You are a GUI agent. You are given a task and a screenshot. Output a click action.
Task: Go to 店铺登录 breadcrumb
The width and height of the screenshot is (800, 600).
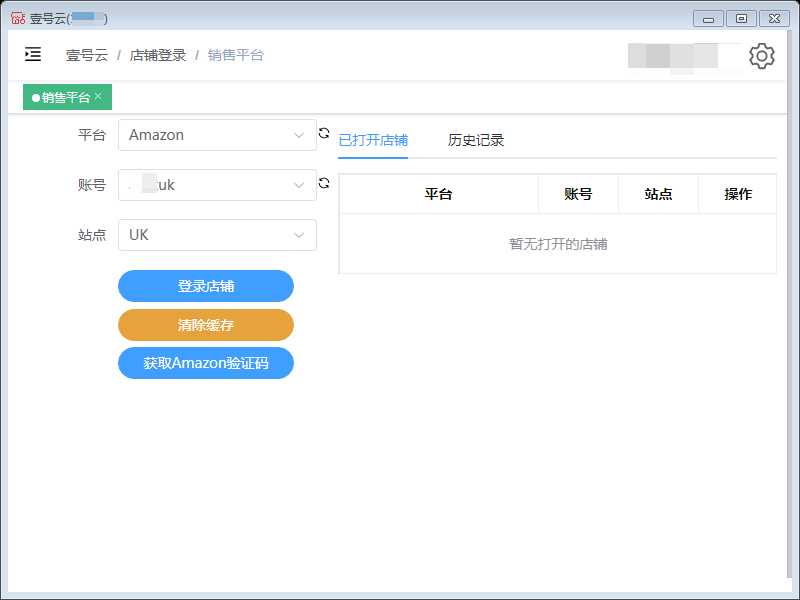coord(158,55)
